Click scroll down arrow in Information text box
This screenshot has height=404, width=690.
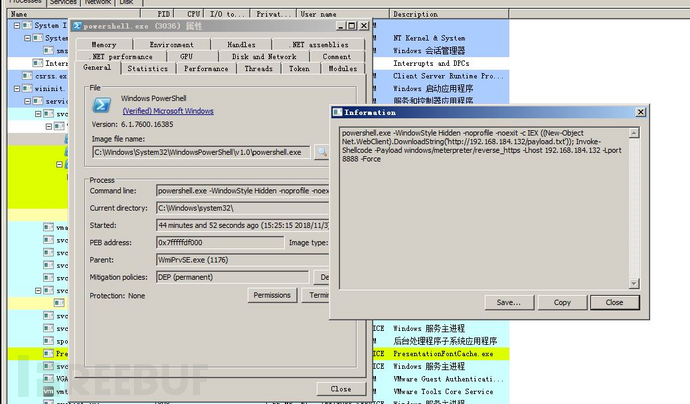634,283
